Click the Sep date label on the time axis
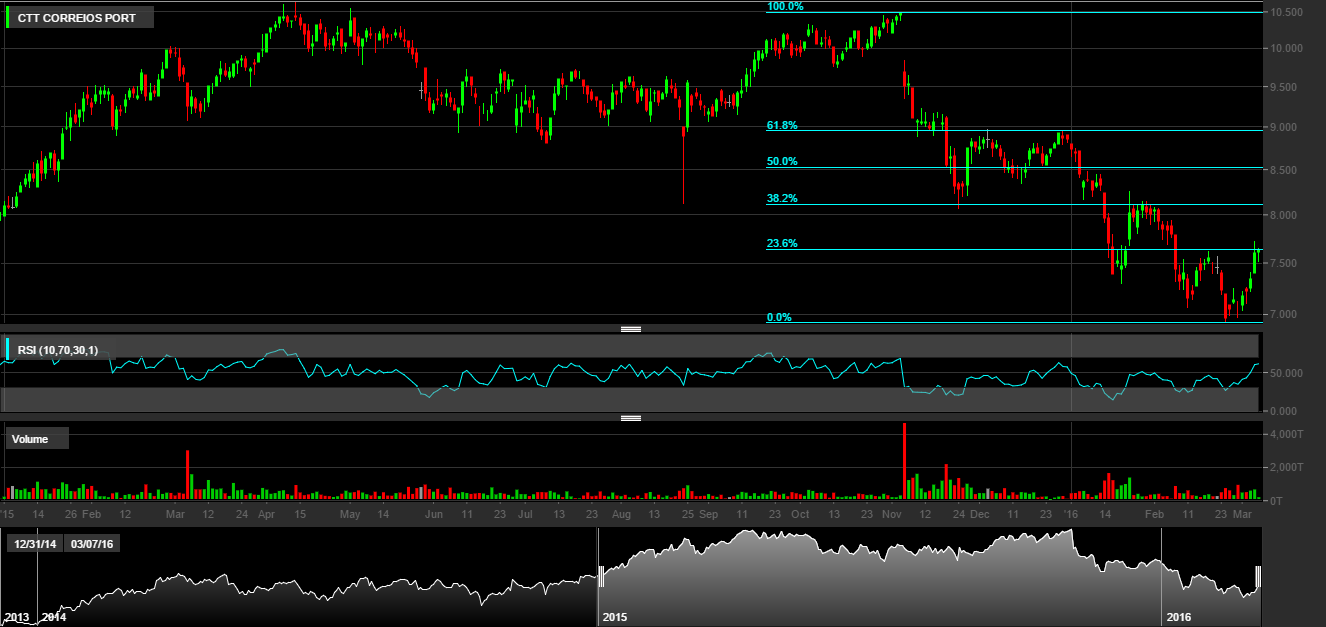 708,514
